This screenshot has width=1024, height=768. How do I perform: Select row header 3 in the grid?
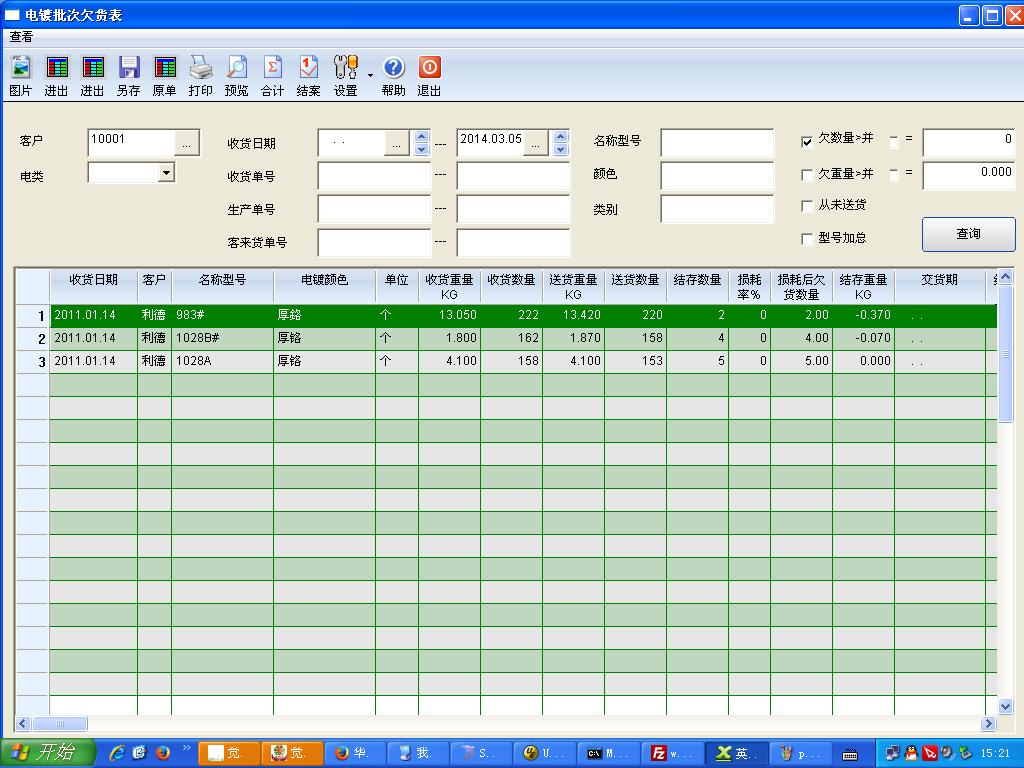(32, 362)
